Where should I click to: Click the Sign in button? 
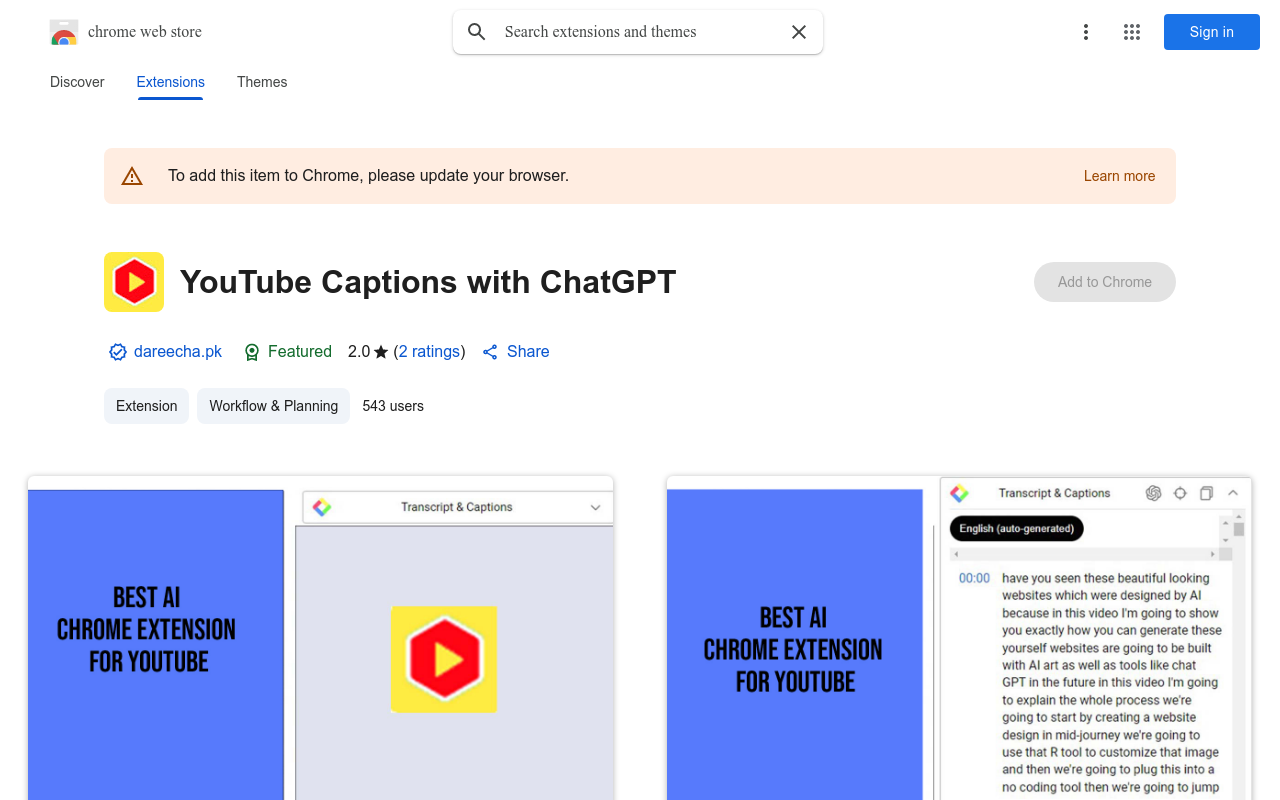[x=1212, y=32]
